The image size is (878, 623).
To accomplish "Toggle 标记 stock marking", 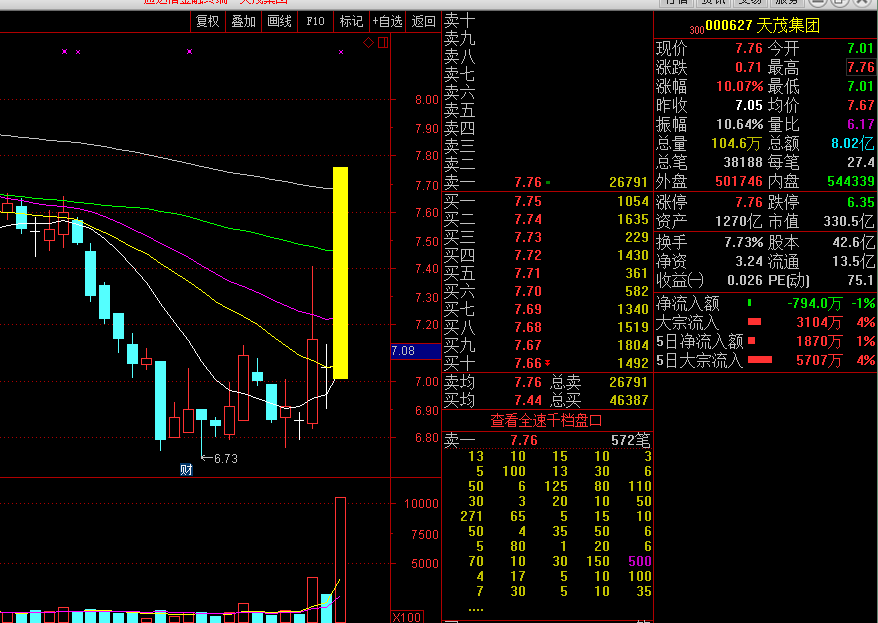I will [351, 21].
